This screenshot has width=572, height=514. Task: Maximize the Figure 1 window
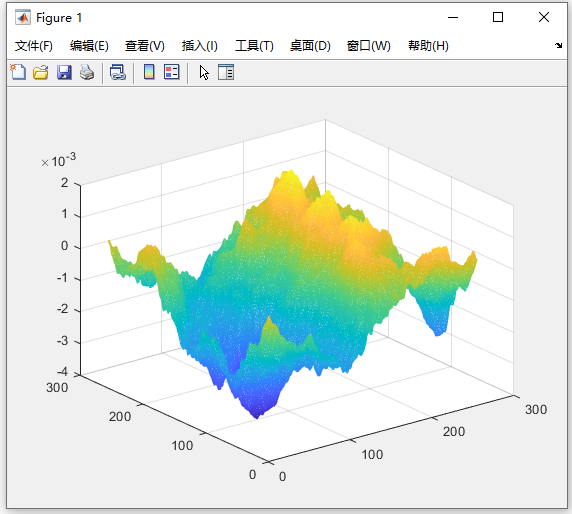click(498, 17)
